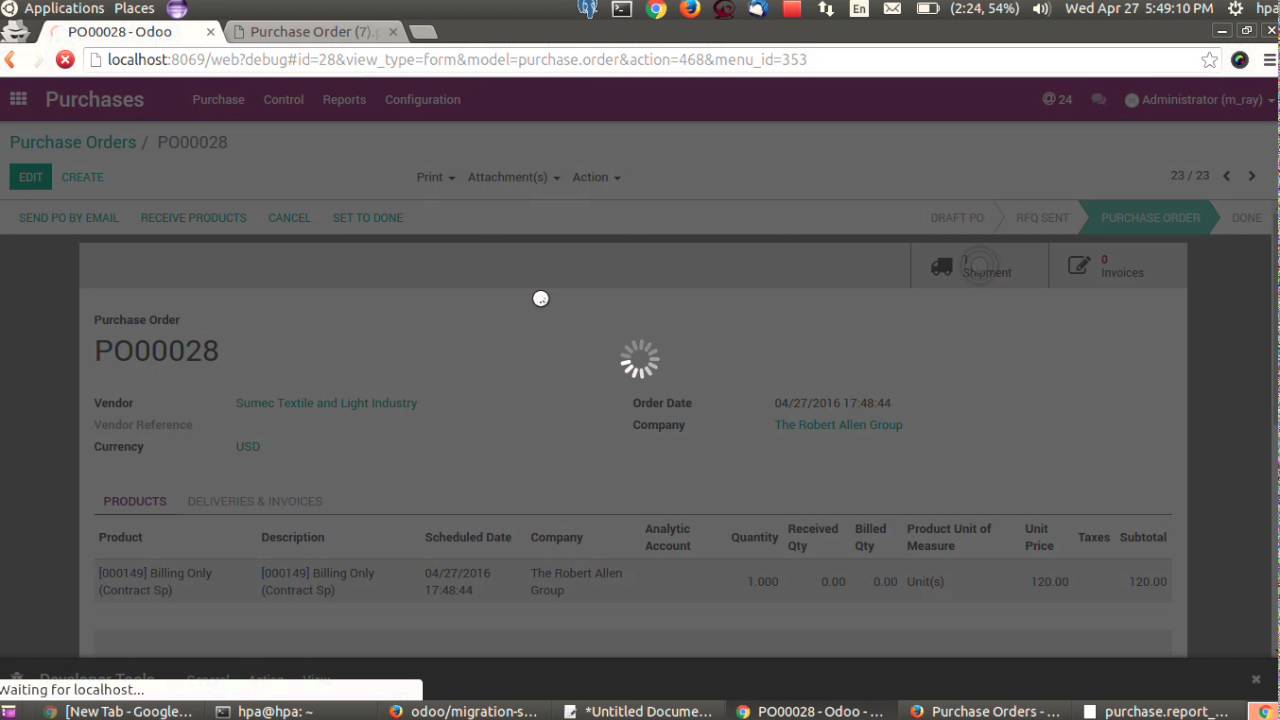Launch Chrome from the top panel
The height and width of the screenshot is (720, 1280).
[x=656, y=9]
